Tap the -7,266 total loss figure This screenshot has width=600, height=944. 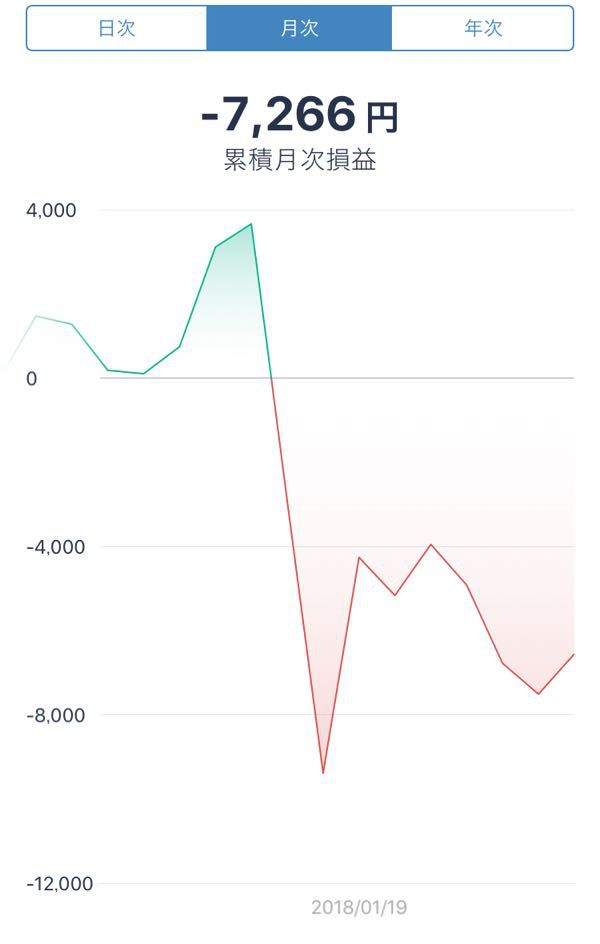point(277,116)
